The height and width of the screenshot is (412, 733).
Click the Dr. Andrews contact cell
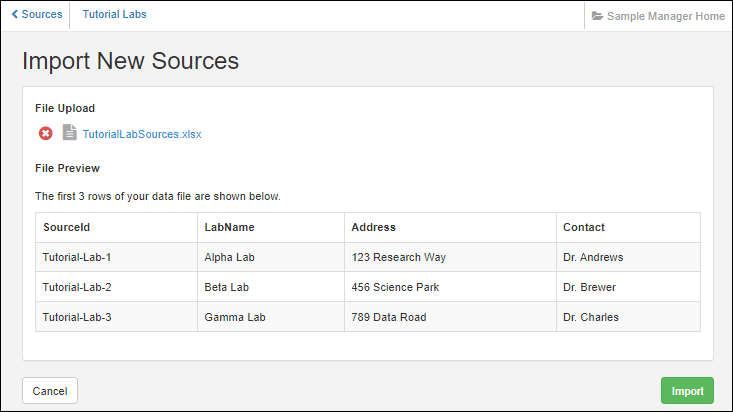(x=593, y=257)
